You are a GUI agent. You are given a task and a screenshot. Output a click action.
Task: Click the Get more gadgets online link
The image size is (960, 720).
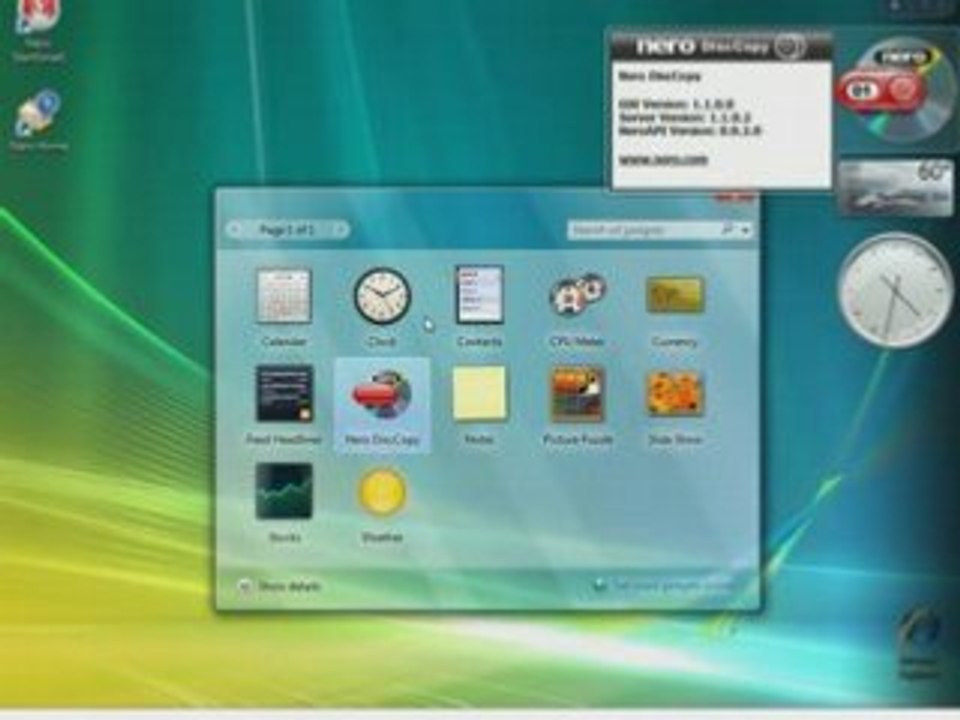coord(664,586)
